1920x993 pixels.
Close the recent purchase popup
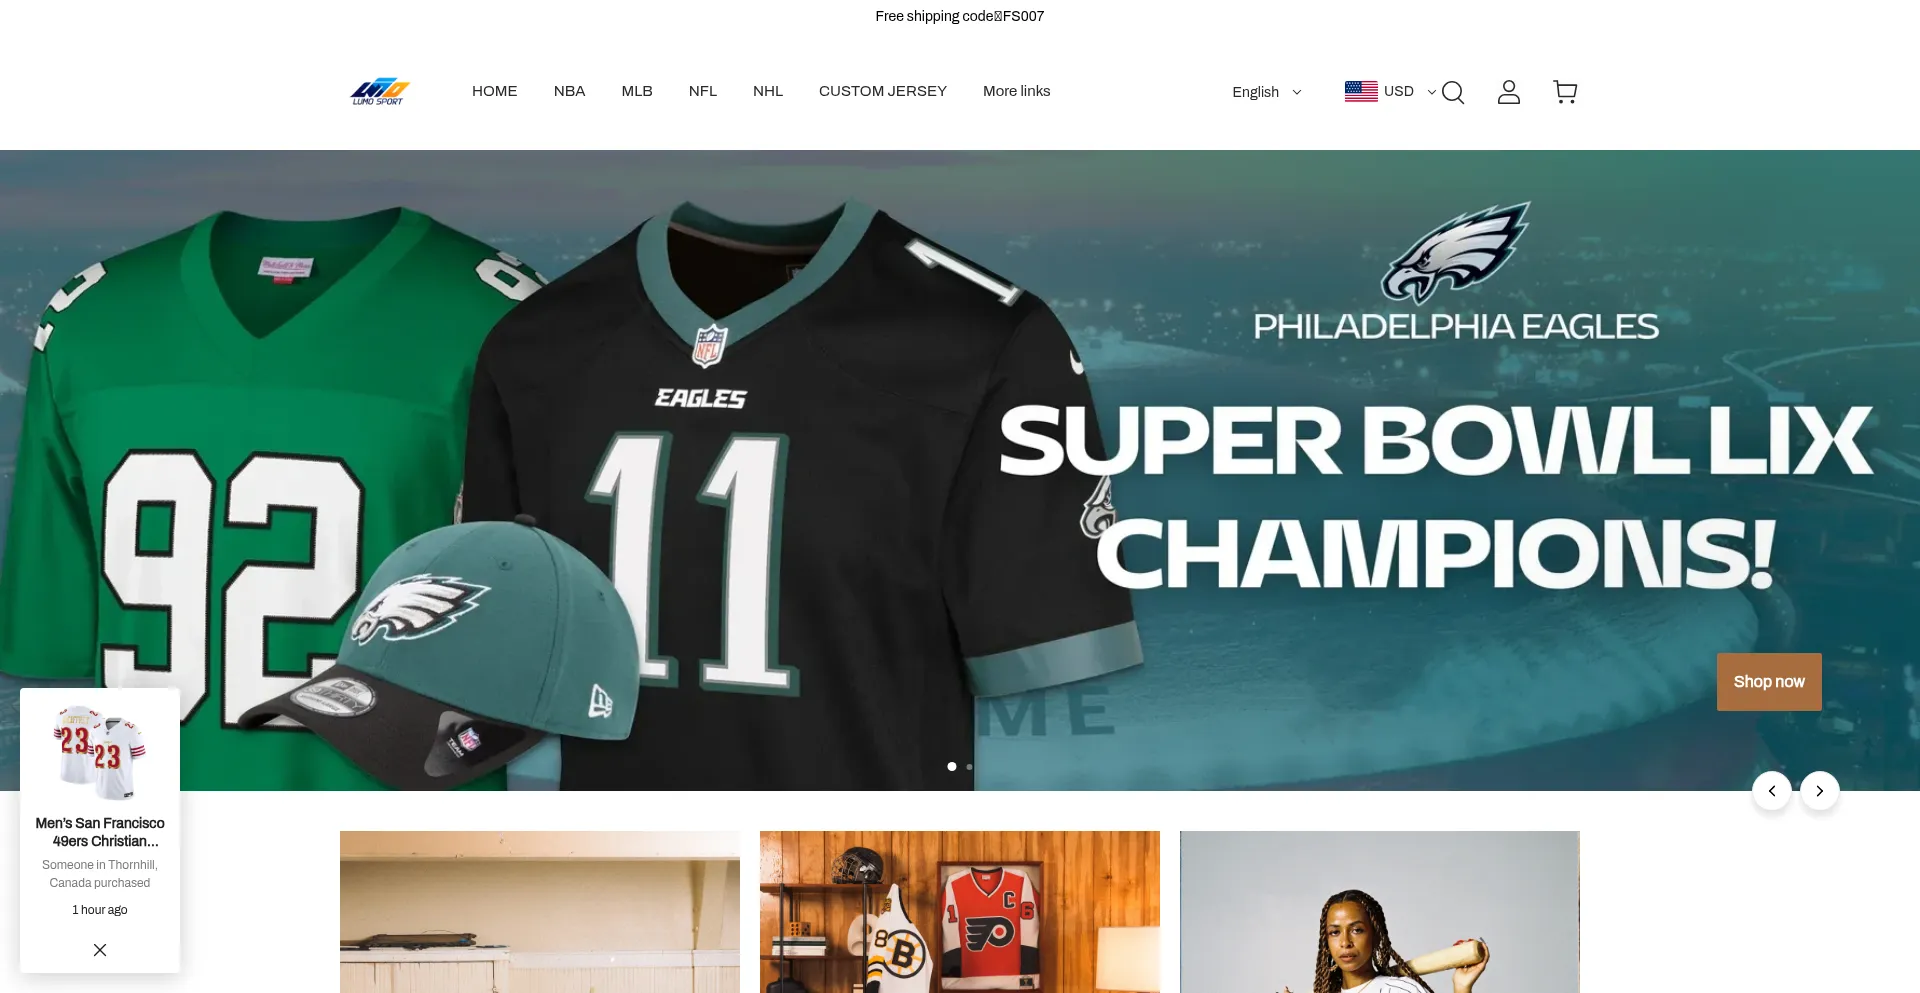[x=100, y=950]
